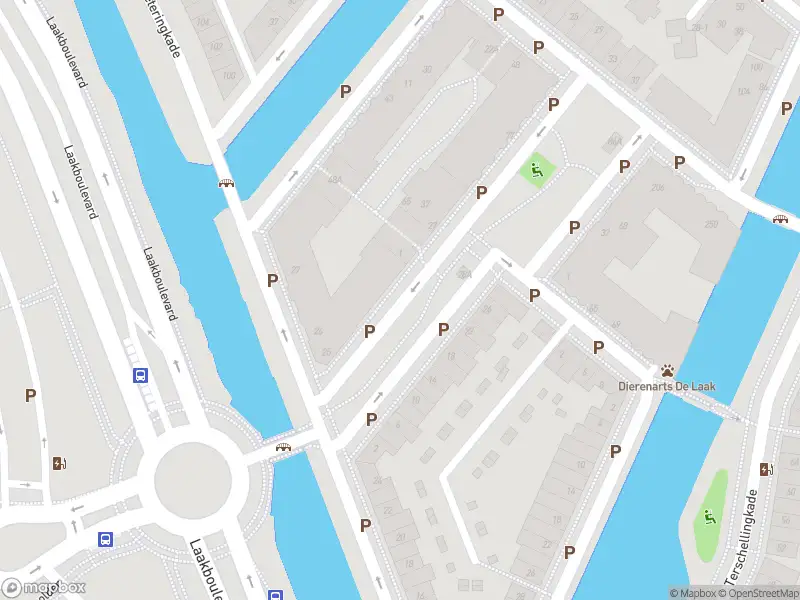Click the charging station icon on Terschellingkade
The height and width of the screenshot is (600, 800).
click(765, 469)
